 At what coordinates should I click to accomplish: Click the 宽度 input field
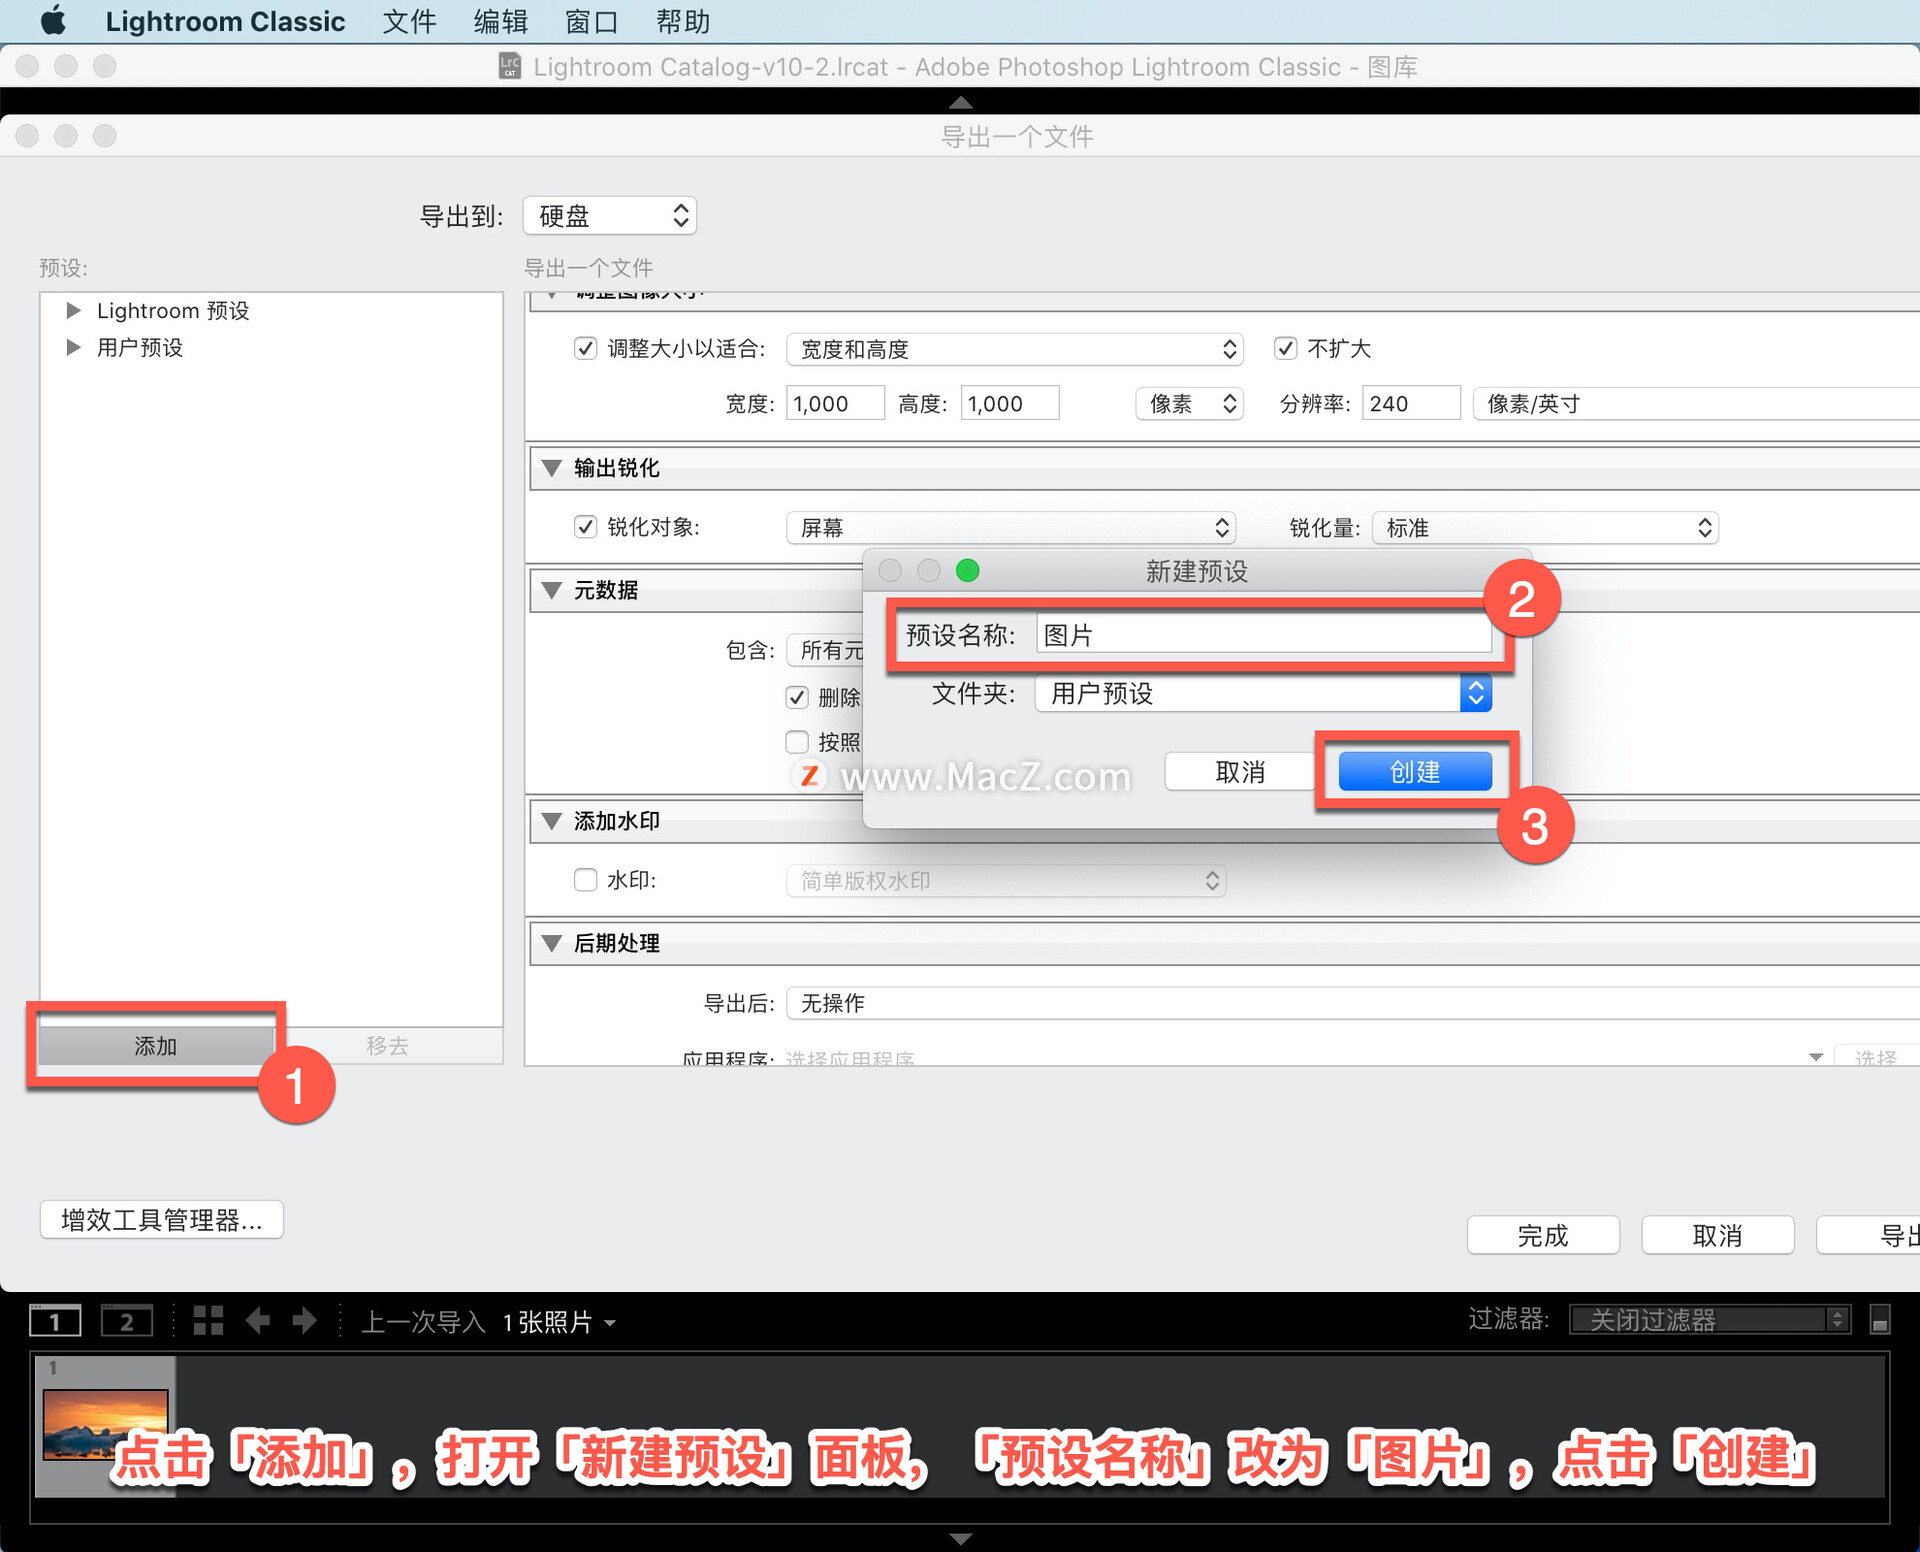coord(835,404)
